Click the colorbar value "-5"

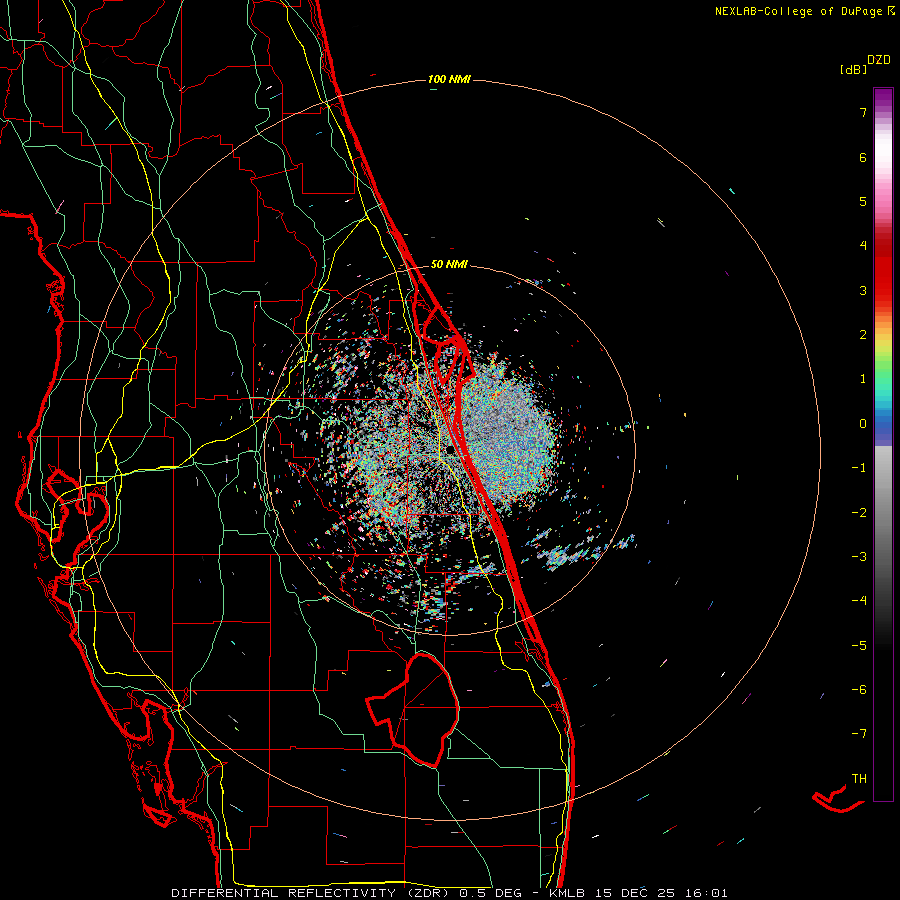pos(859,646)
